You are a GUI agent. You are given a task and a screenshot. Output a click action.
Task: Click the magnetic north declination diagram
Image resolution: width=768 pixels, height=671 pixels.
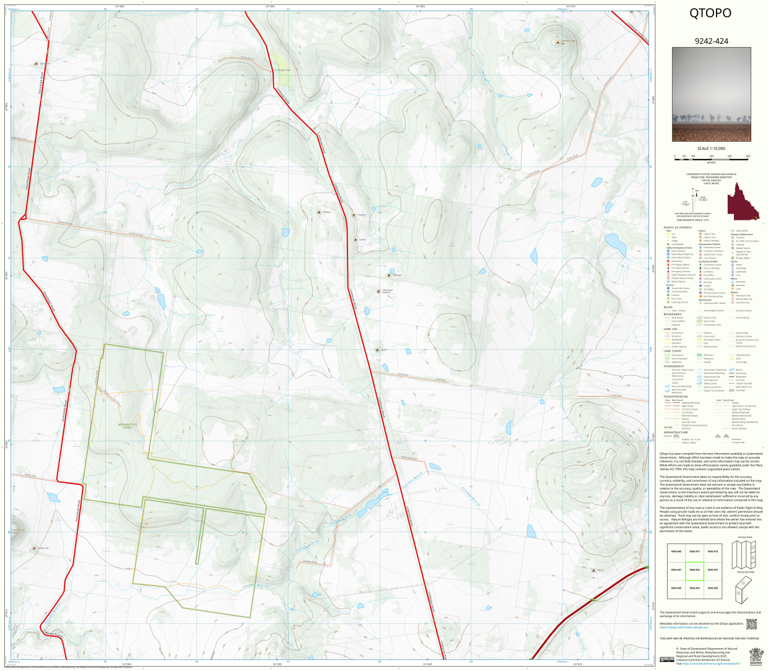pyautogui.click(x=693, y=201)
